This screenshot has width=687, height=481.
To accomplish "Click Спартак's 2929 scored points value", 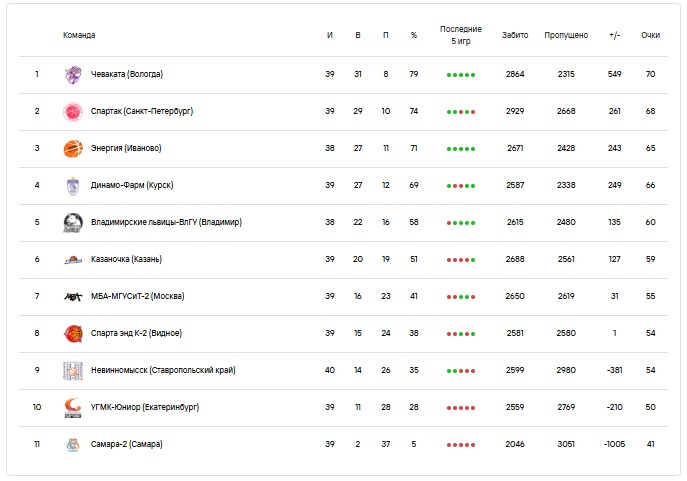I will pos(515,111).
